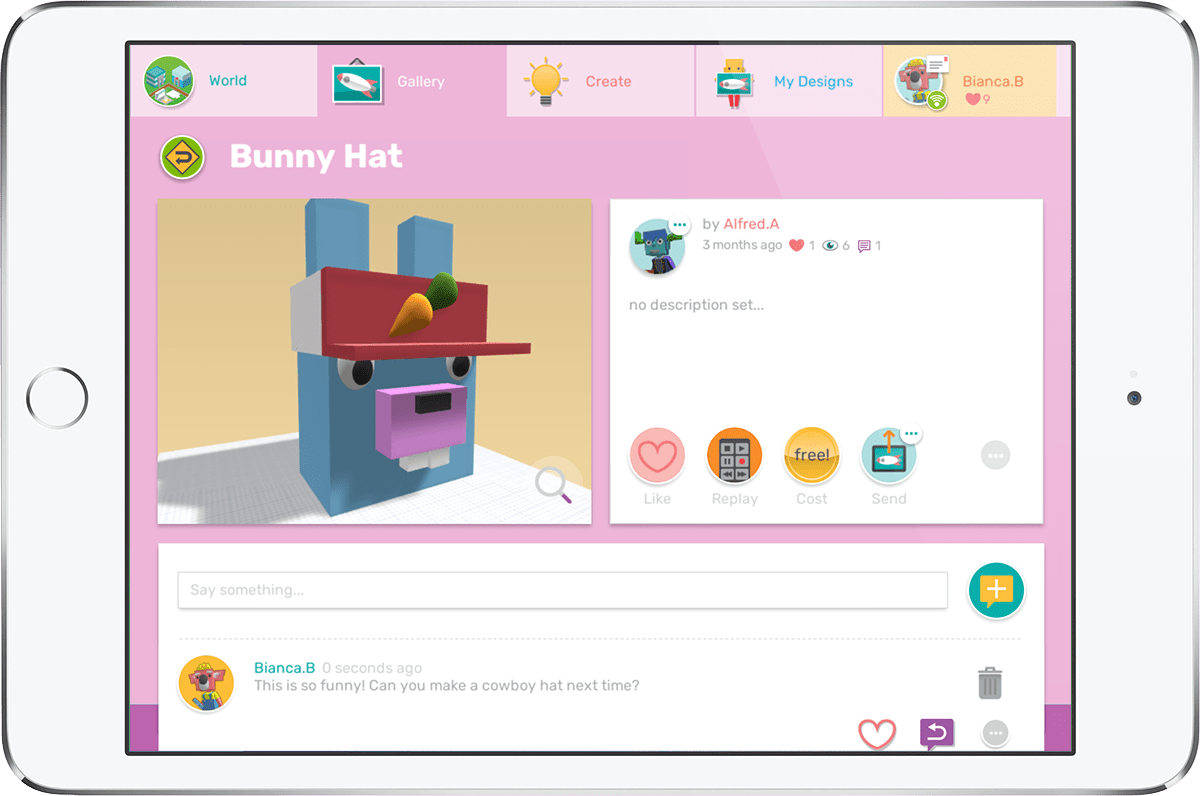Click the red heart likes count

(802, 245)
